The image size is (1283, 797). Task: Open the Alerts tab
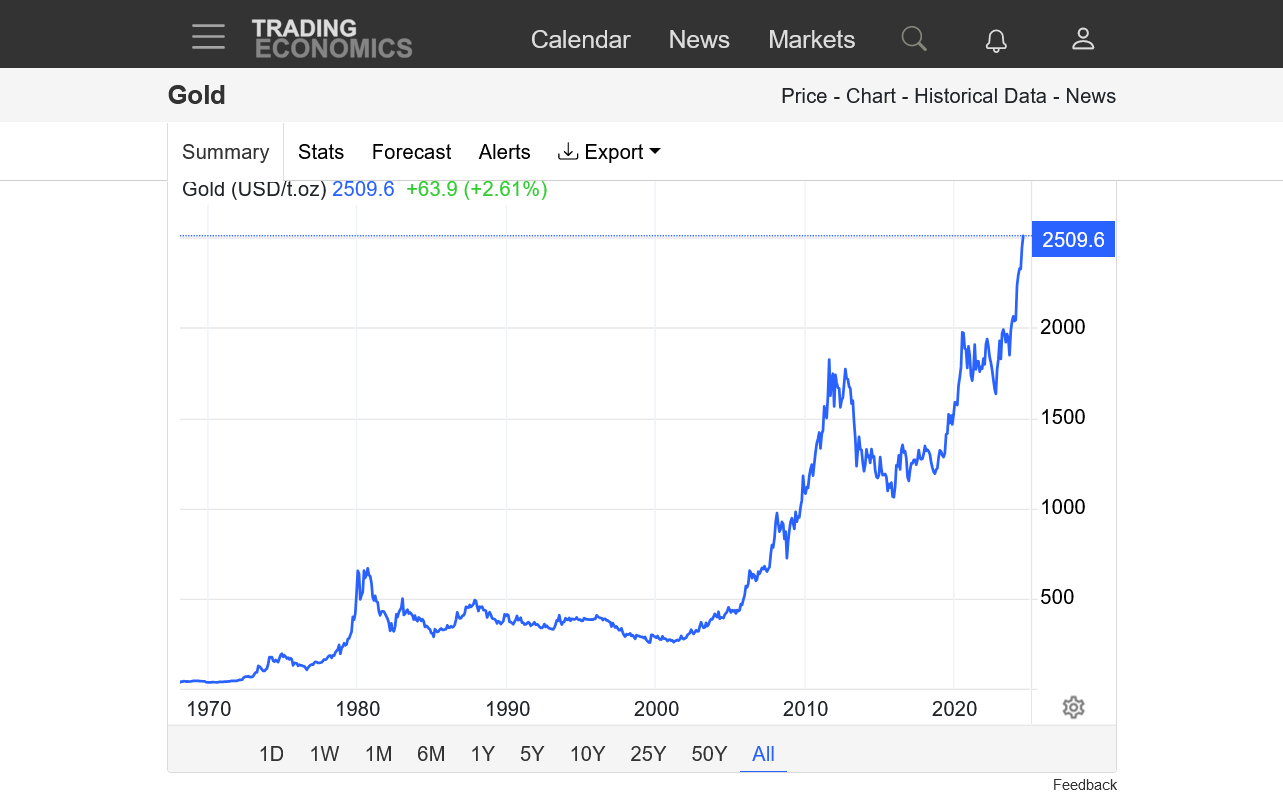click(504, 152)
